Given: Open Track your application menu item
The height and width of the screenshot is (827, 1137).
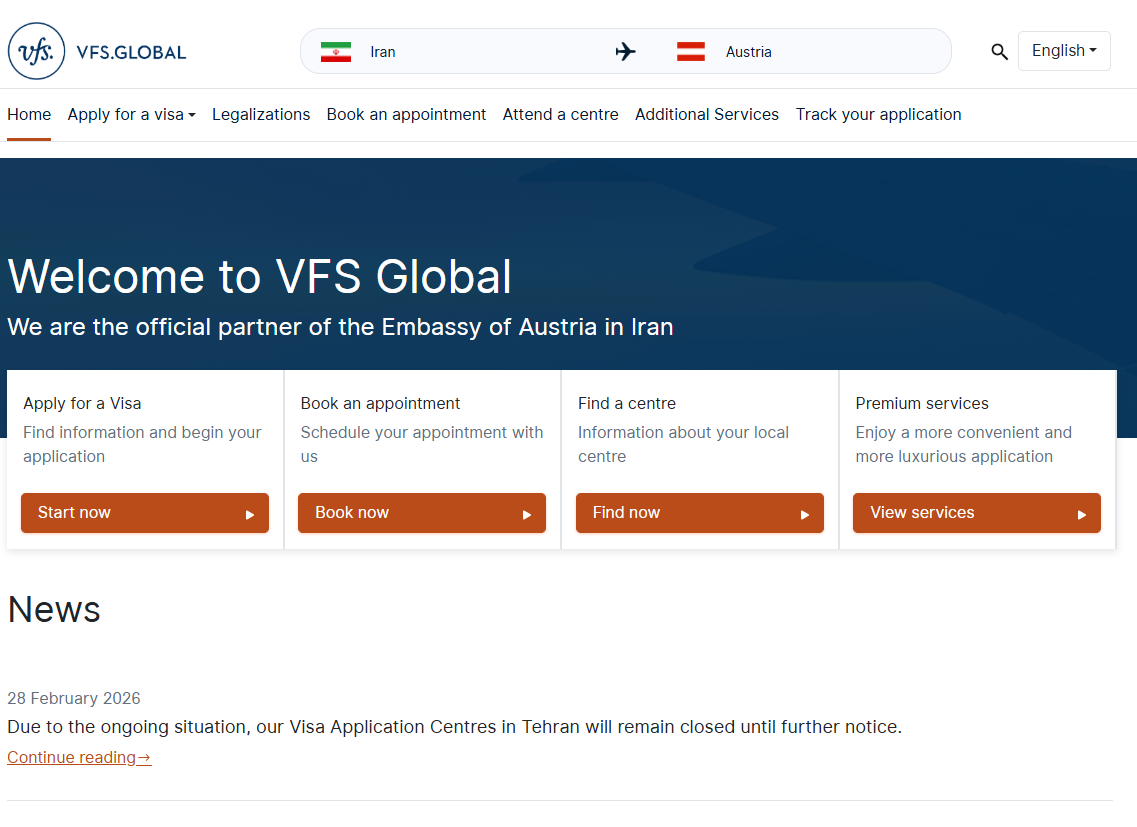Looking at the screenshot, I should [878, 115].
